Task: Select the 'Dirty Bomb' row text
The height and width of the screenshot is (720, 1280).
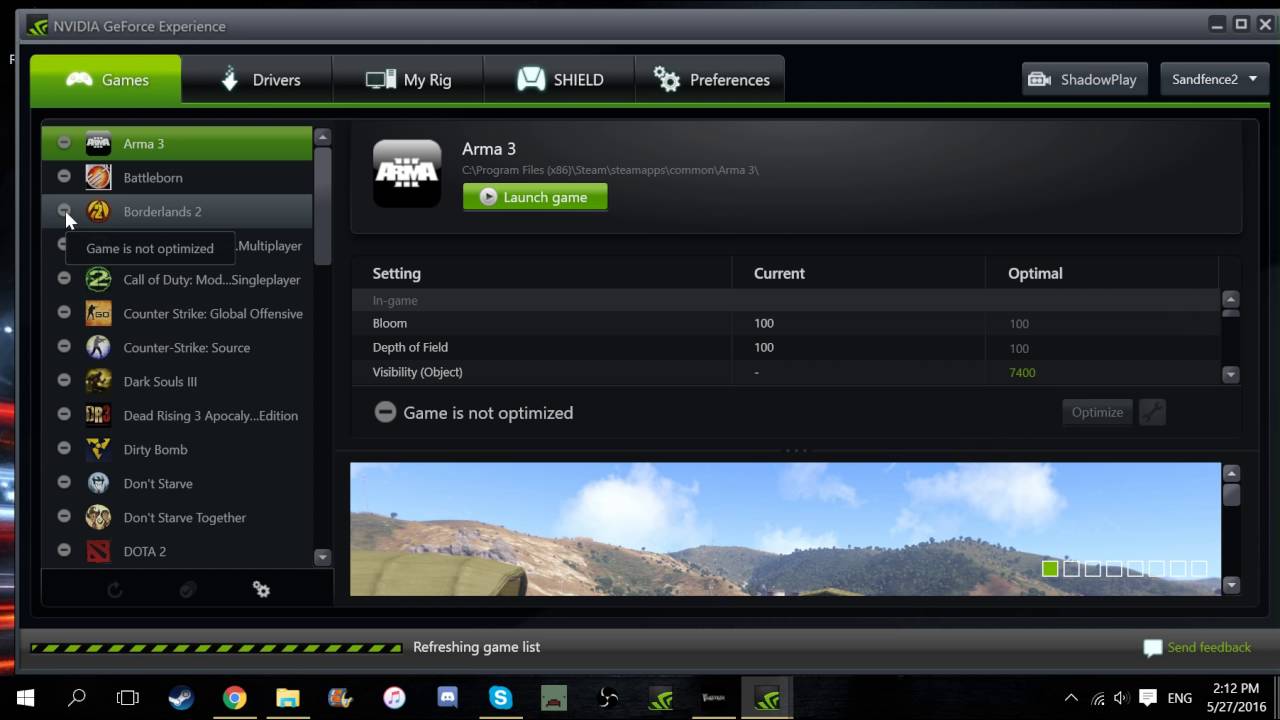Action: [155, 449]
